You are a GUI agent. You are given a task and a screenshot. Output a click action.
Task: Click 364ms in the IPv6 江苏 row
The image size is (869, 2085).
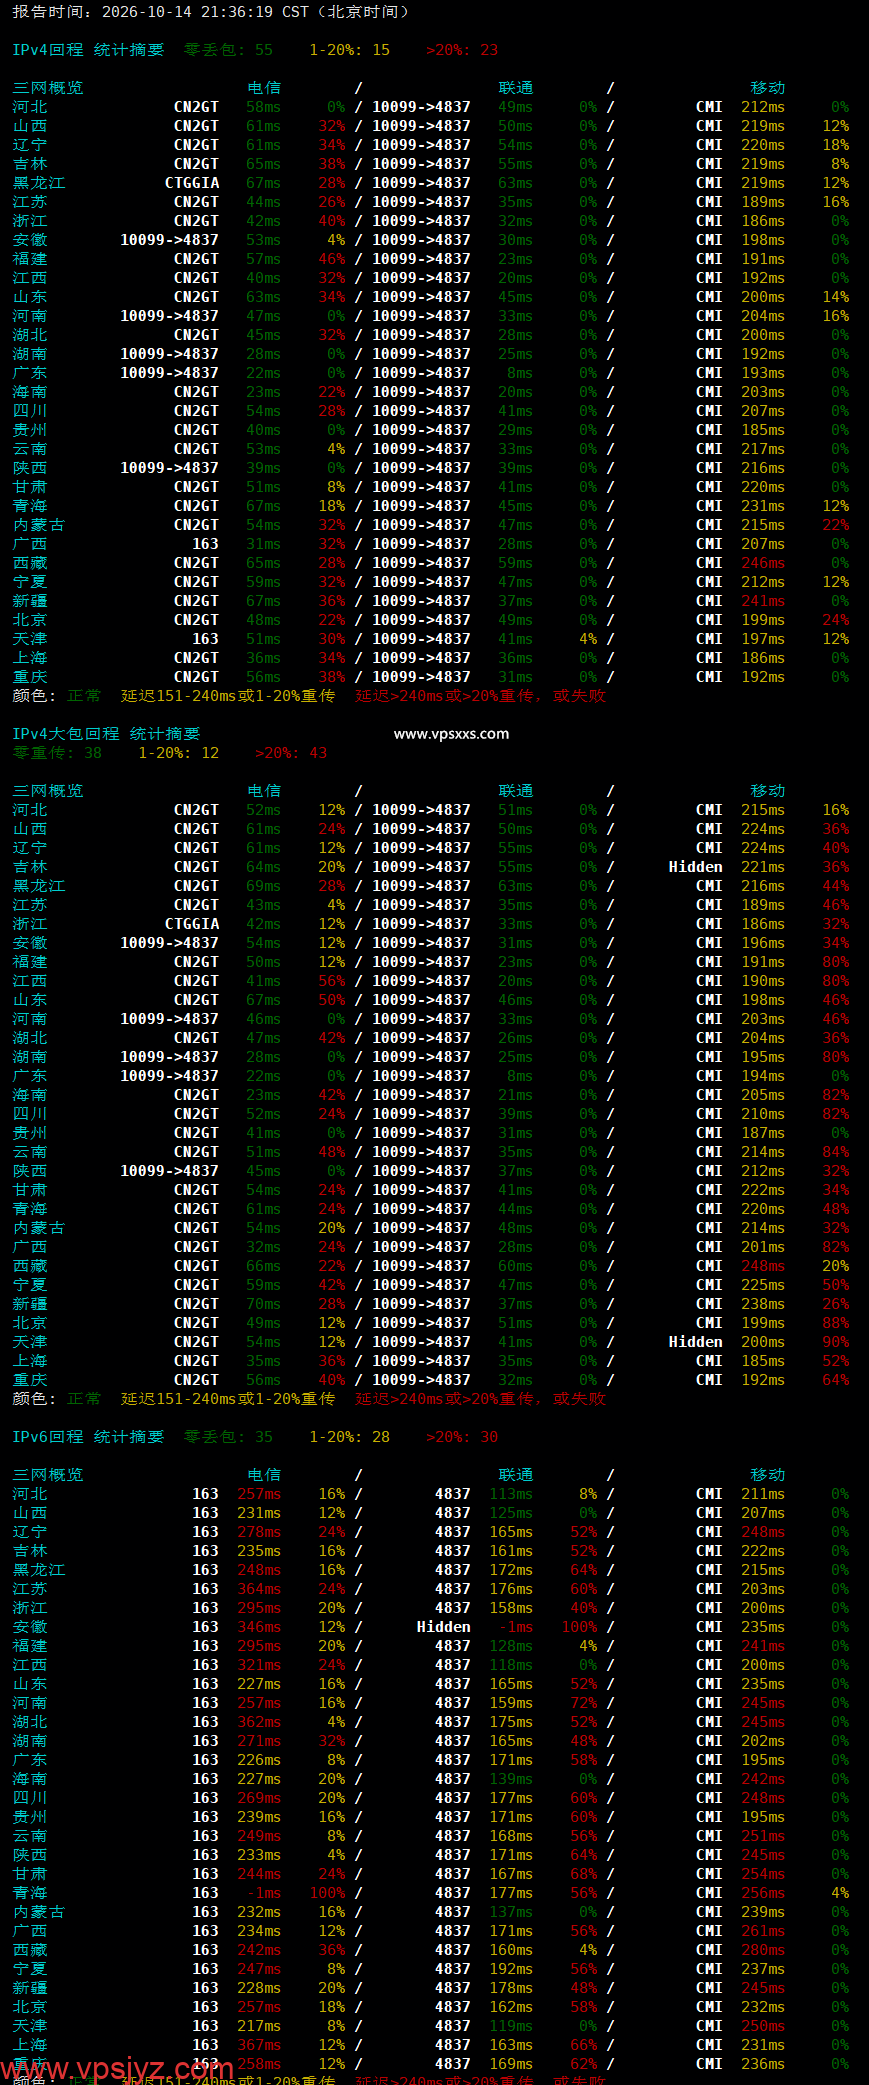coord(259,1589)
